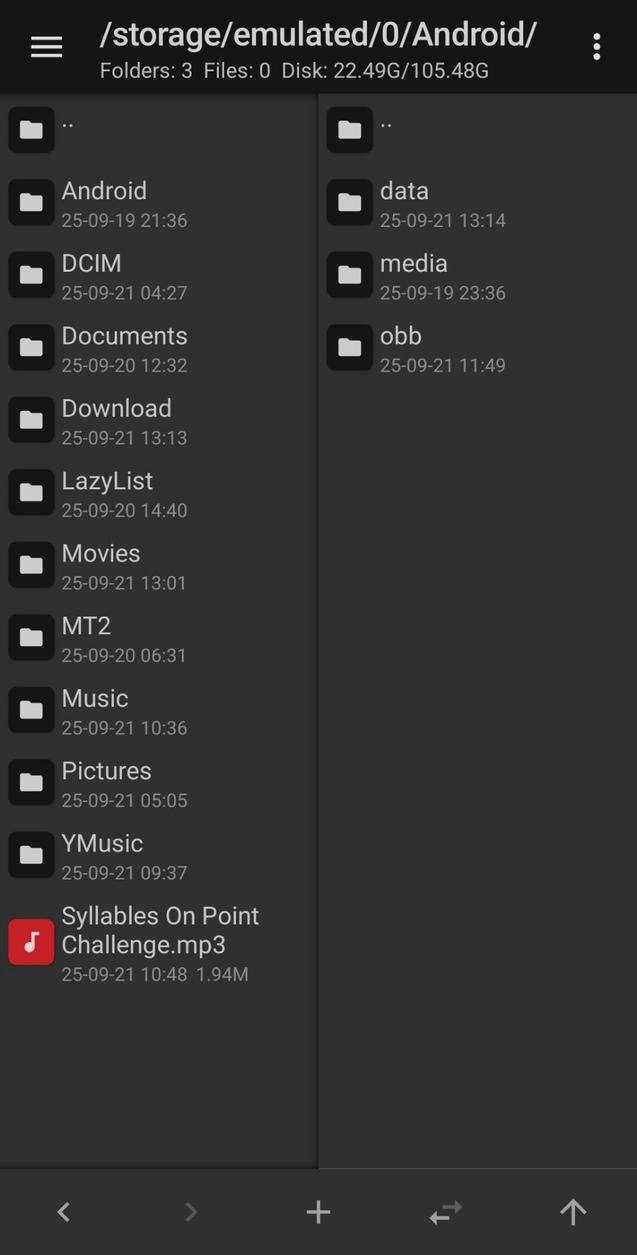
Task: Open the three-dot overflow menu
Action: pos(596,46)
